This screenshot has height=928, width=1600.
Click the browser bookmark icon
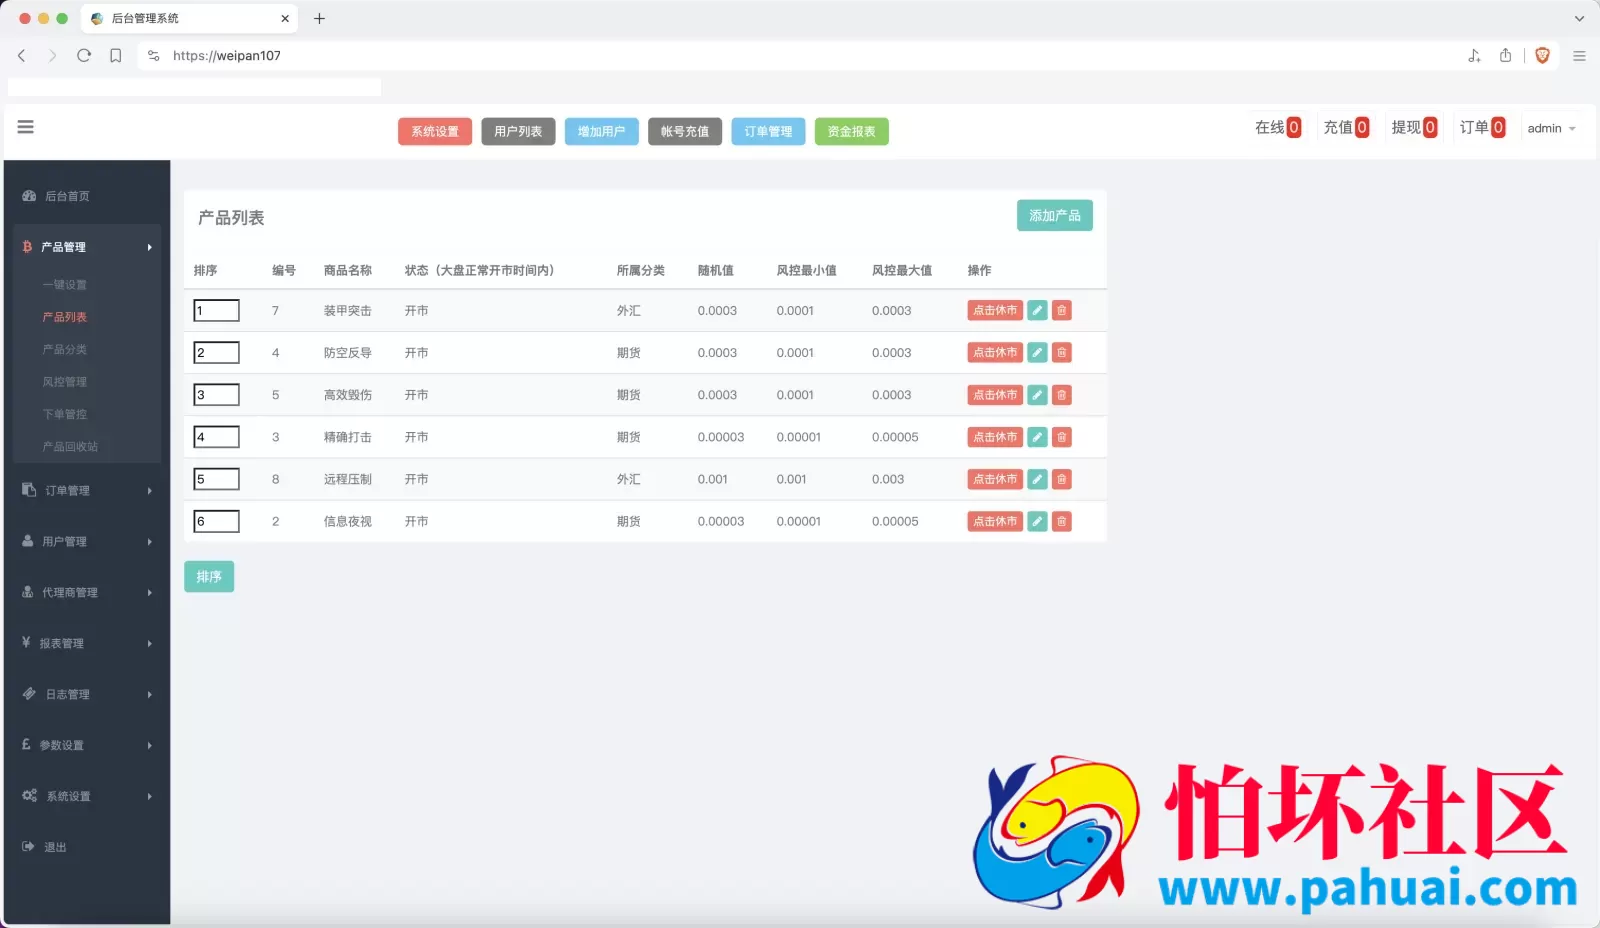point(116,56)
